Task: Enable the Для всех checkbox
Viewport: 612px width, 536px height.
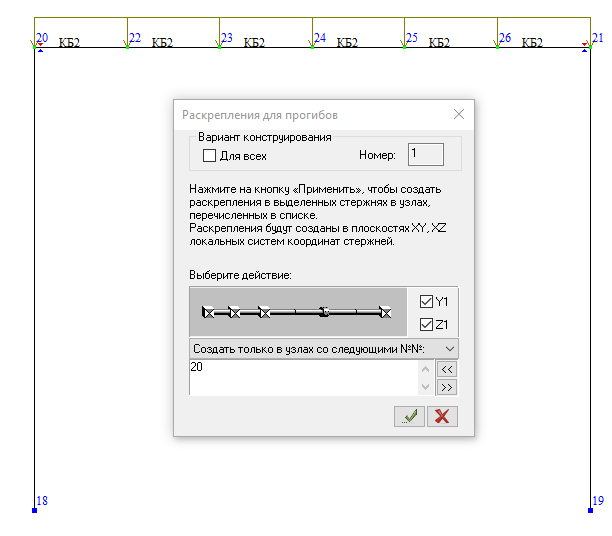Action: click(209, 155)
